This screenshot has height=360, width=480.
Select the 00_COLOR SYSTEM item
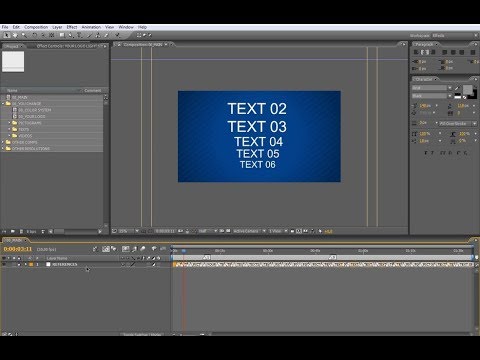click(35, 110)
